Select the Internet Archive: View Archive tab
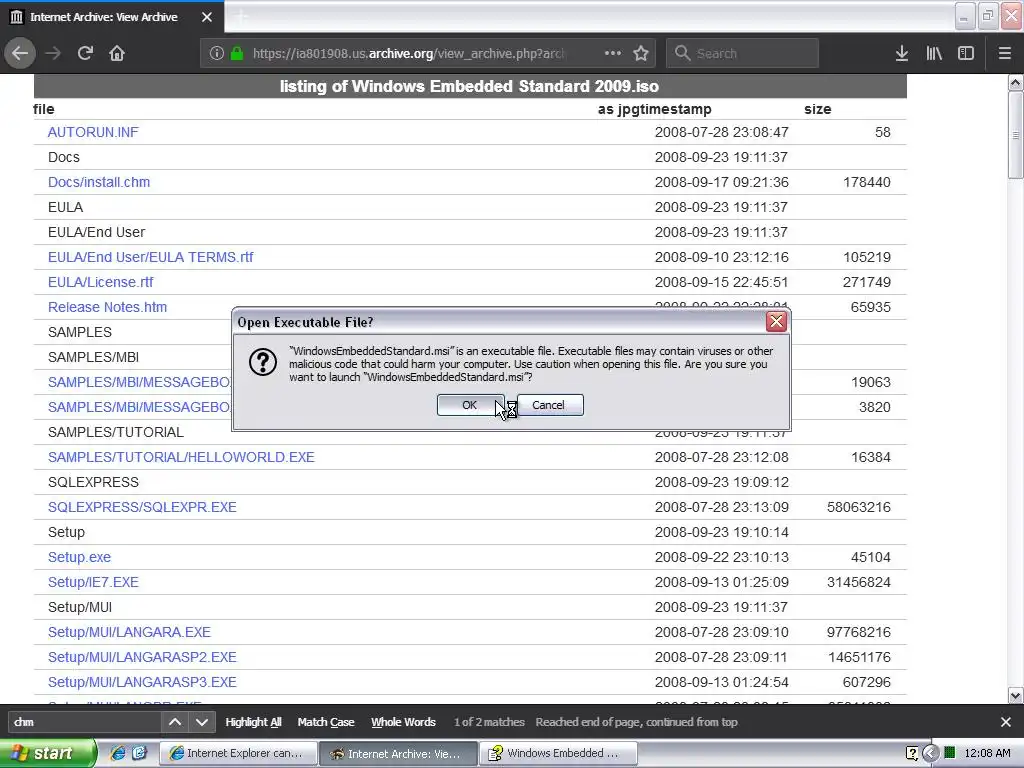Screen dimensions: 1024x768 (x=112, y=17)
